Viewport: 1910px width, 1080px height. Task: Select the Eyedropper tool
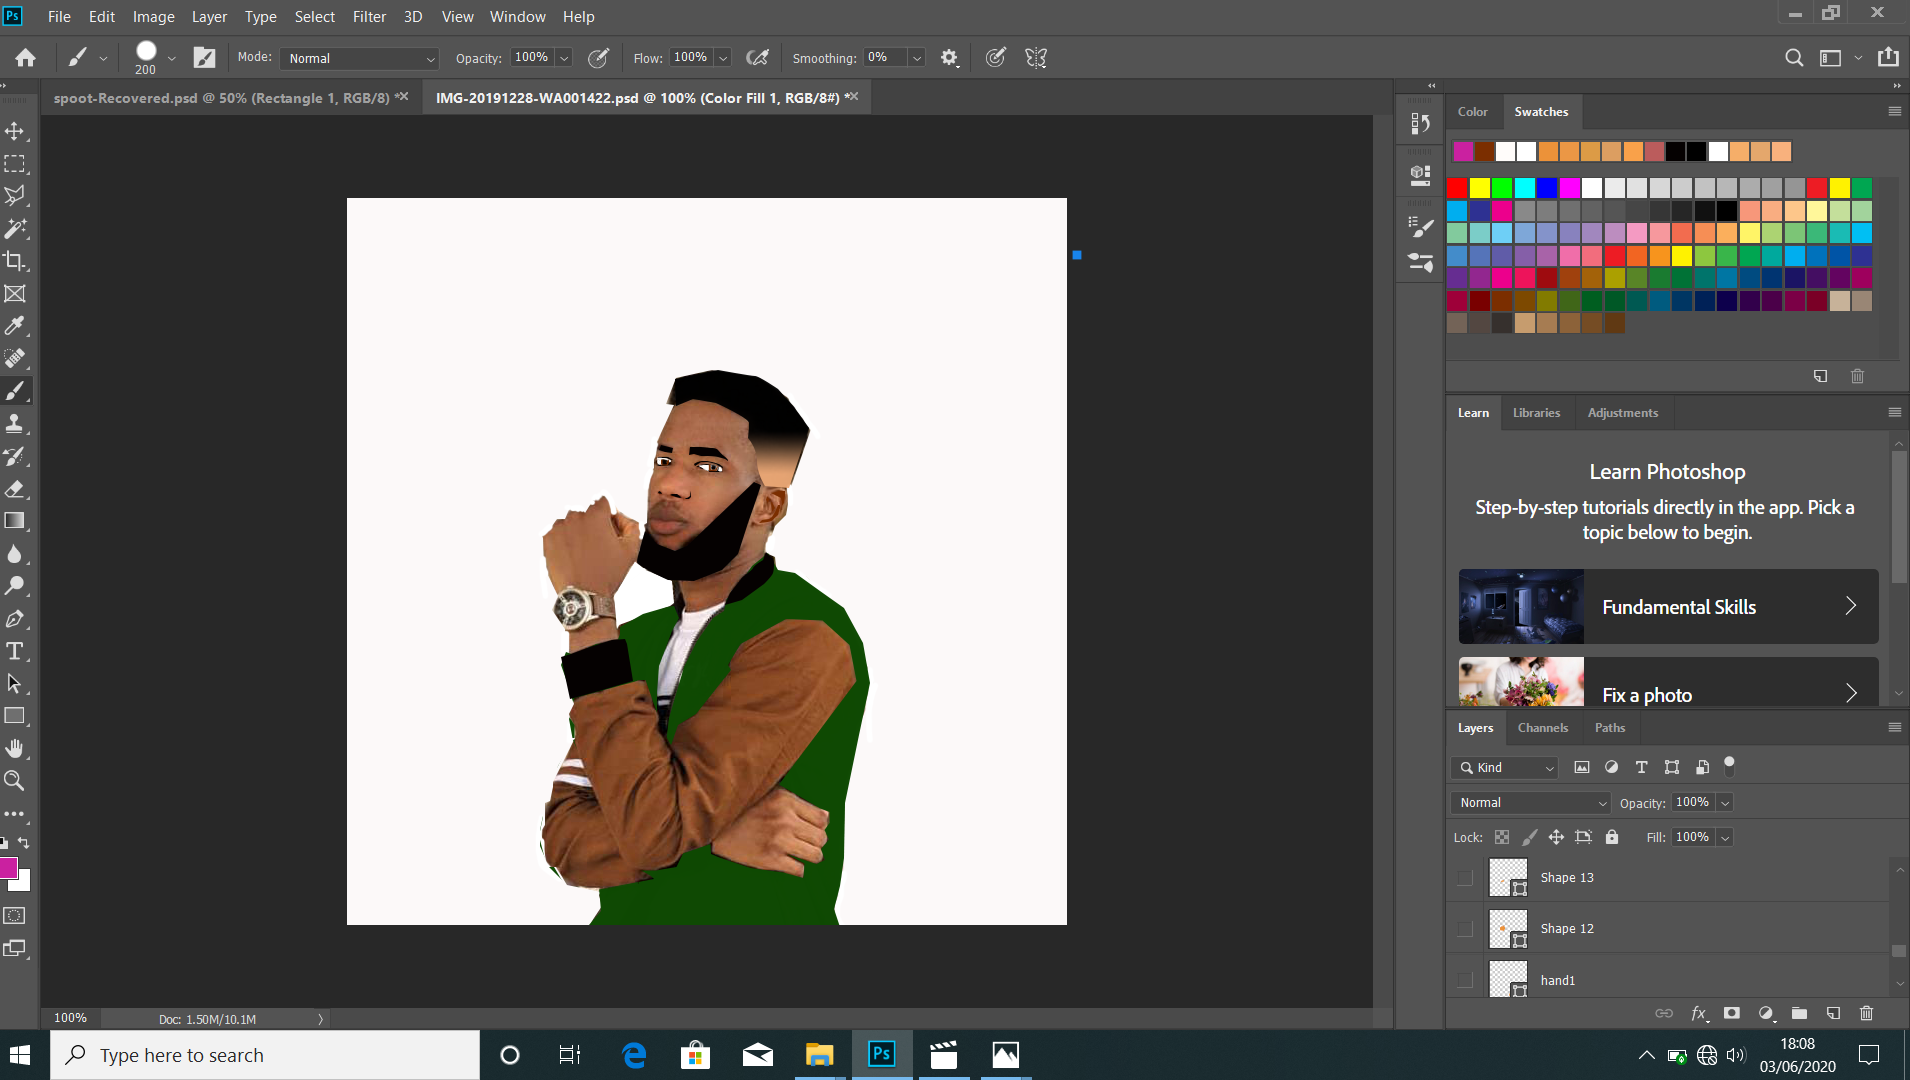15,326
